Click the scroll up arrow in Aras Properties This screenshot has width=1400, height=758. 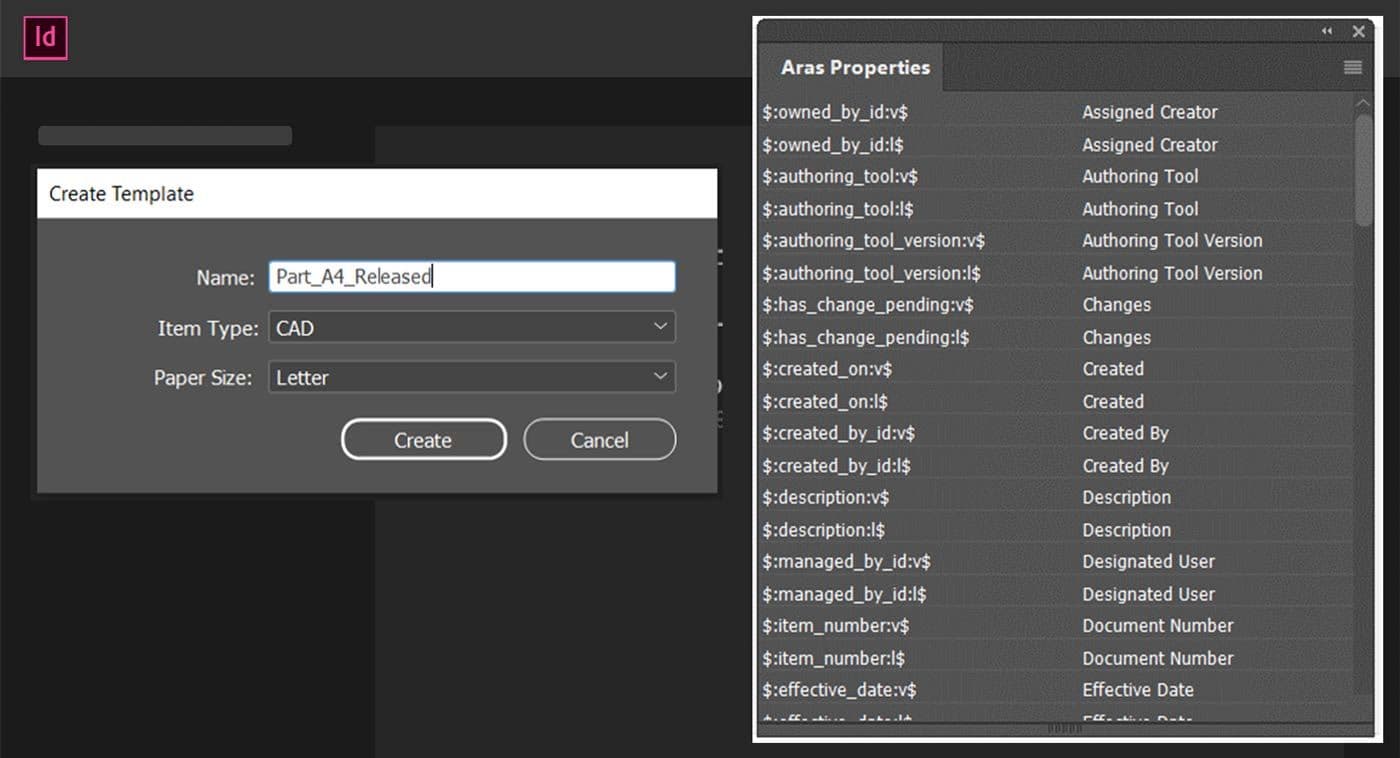tap(1363, 103)
